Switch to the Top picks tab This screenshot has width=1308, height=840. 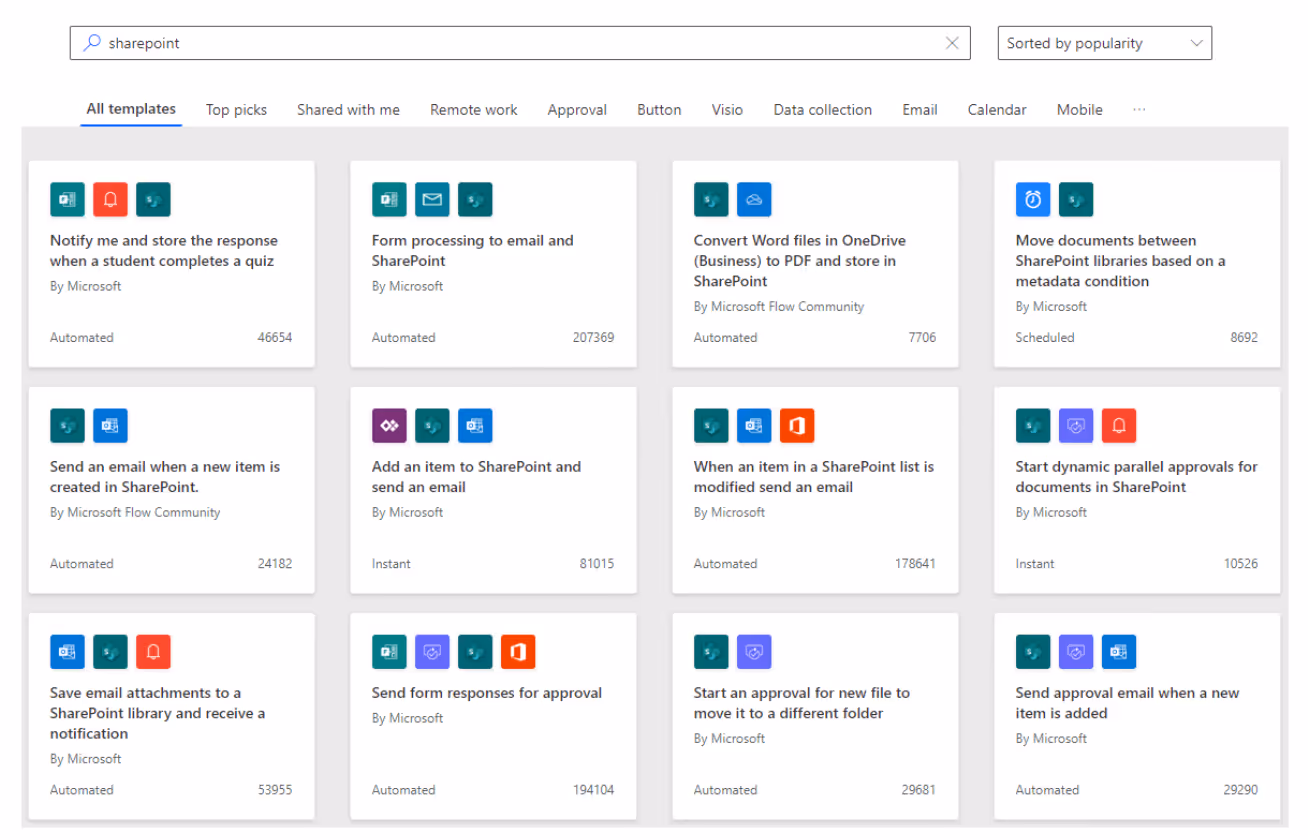(x=236, y=110)
